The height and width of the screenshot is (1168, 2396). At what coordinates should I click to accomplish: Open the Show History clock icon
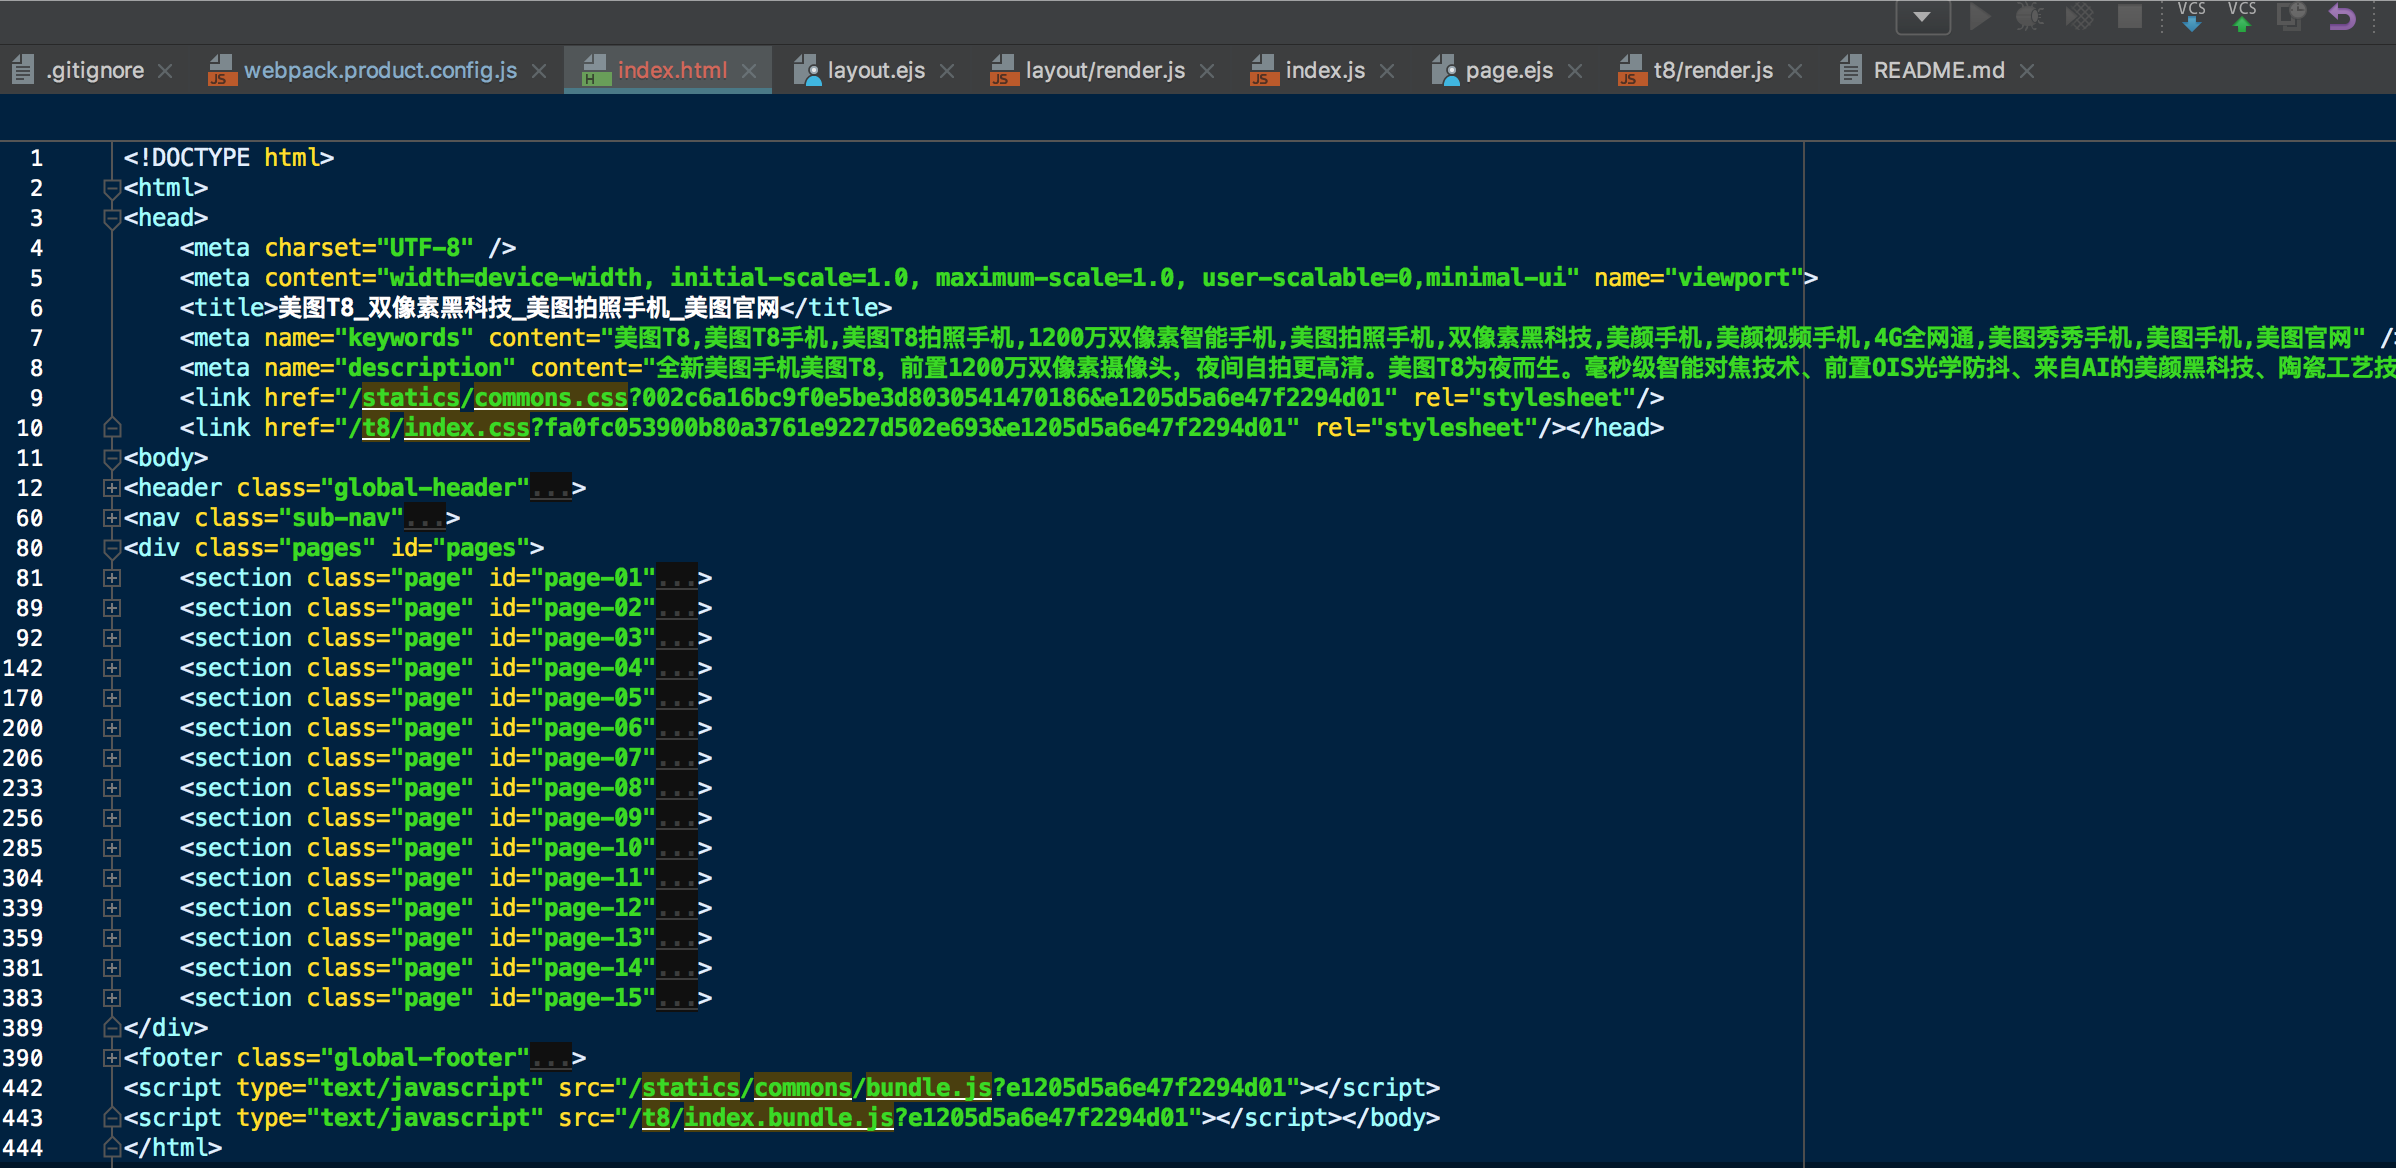point(2291,17)
